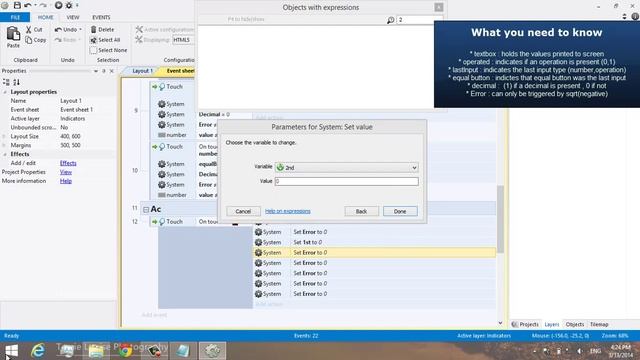Switch to the Layout 1 tab
This screenshot has width=640, height=360.
click(x=142, y=71)
